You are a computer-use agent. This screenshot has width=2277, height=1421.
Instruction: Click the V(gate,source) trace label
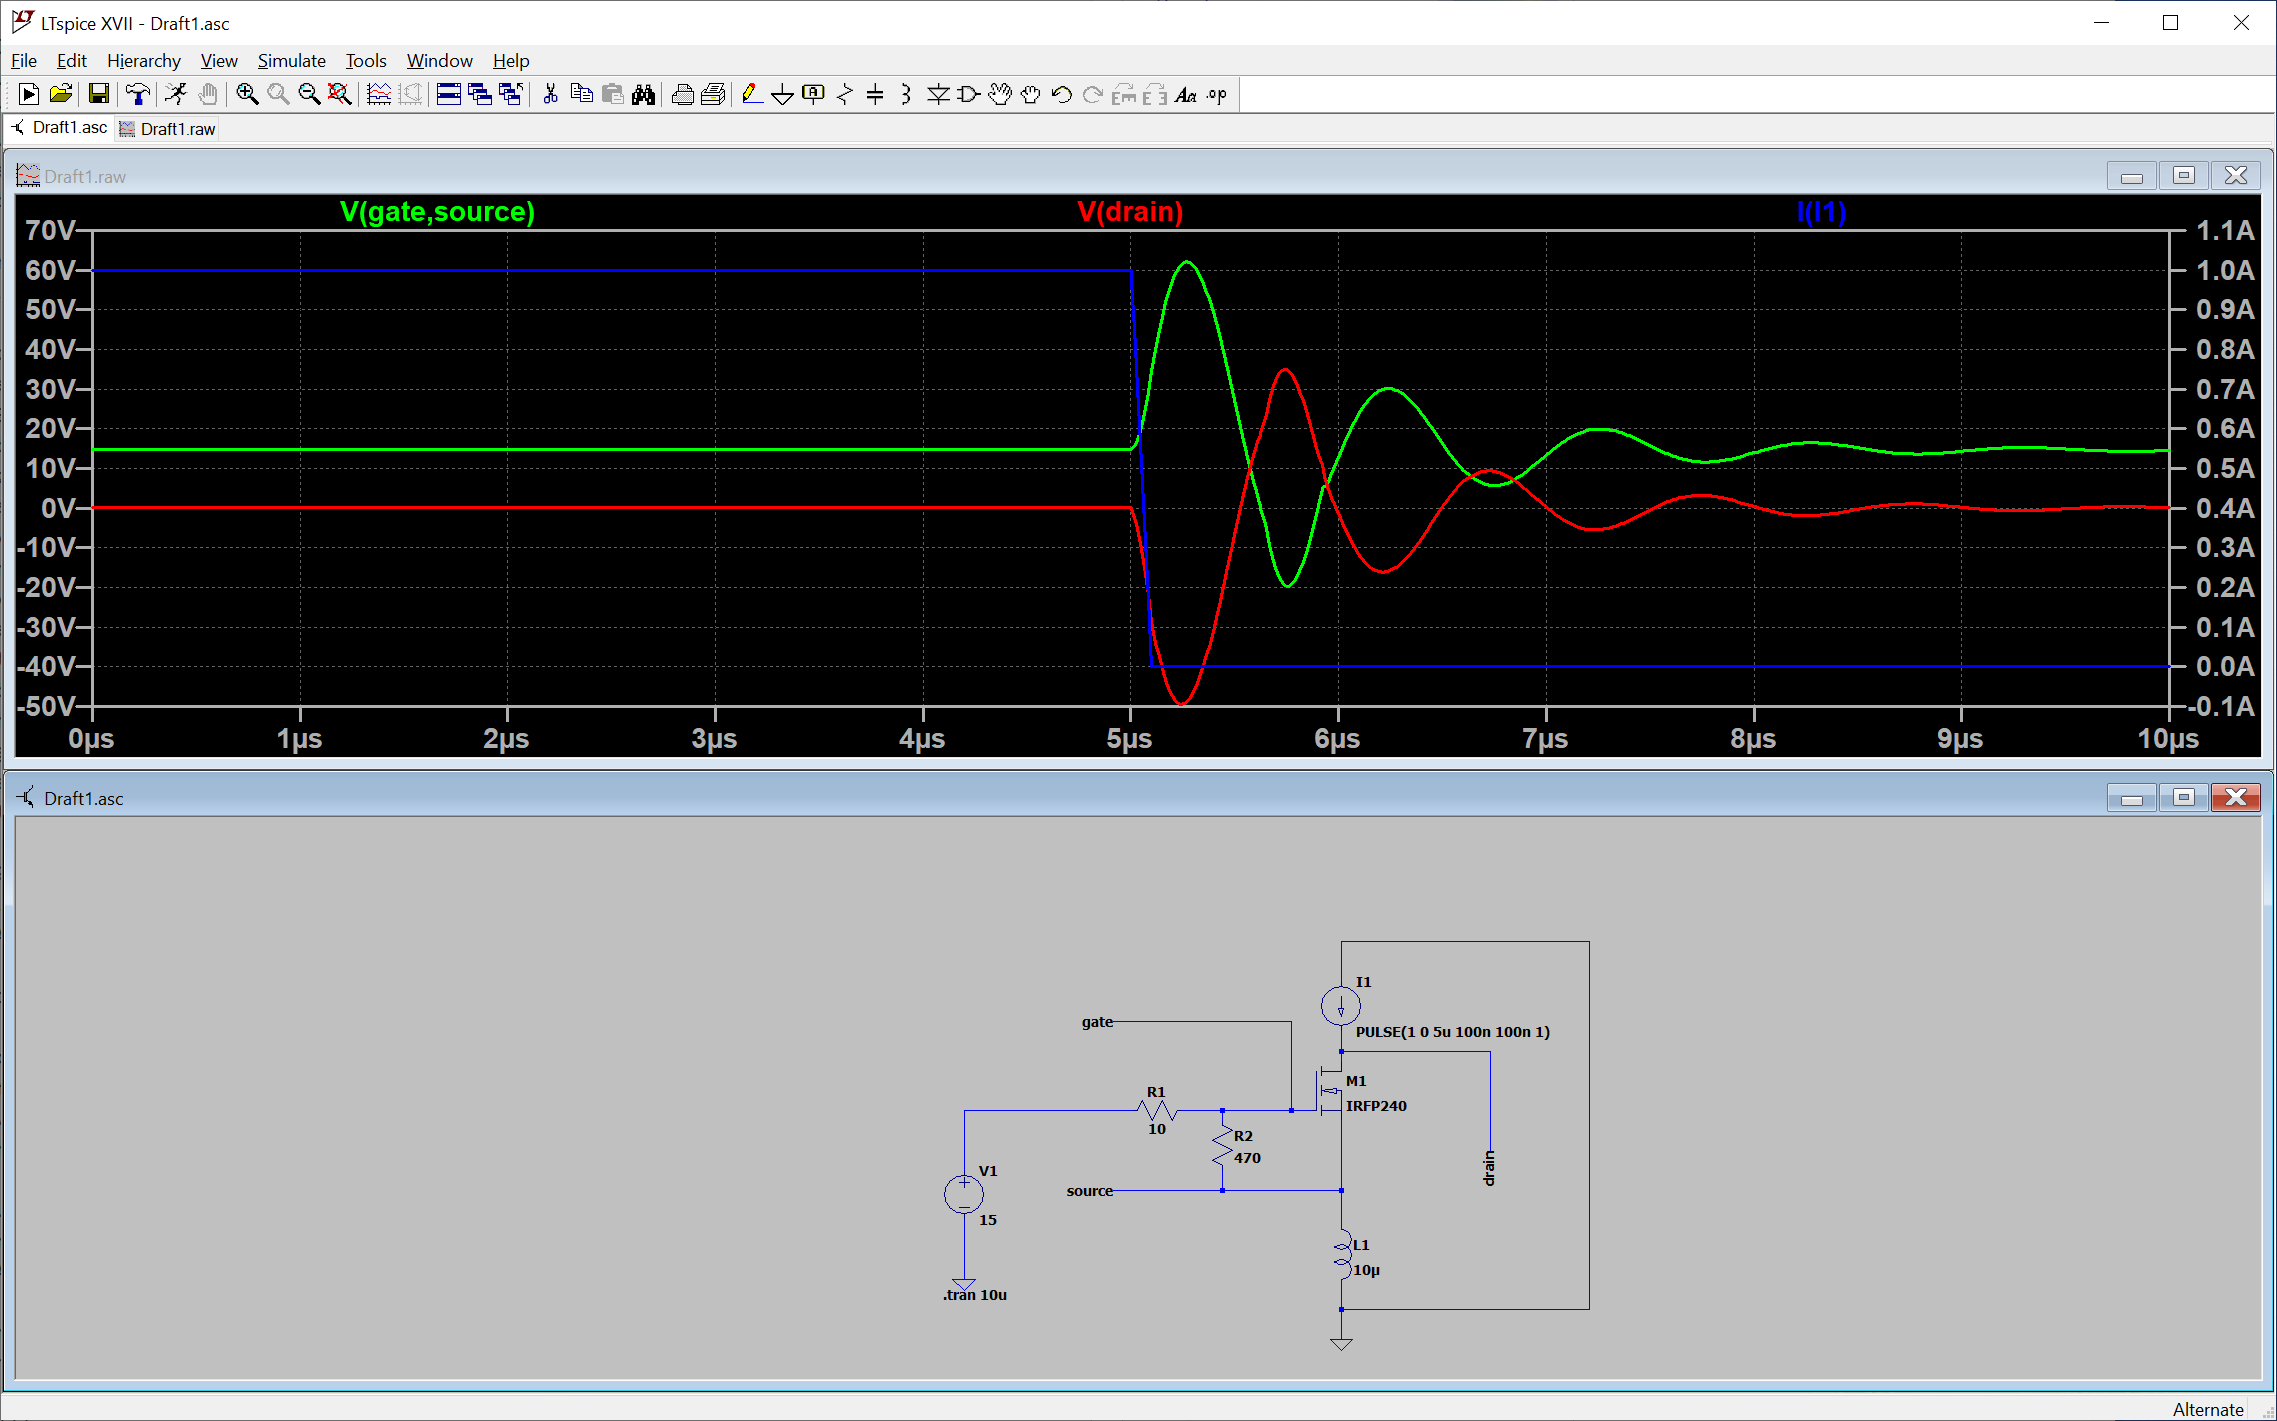[437, 212]
